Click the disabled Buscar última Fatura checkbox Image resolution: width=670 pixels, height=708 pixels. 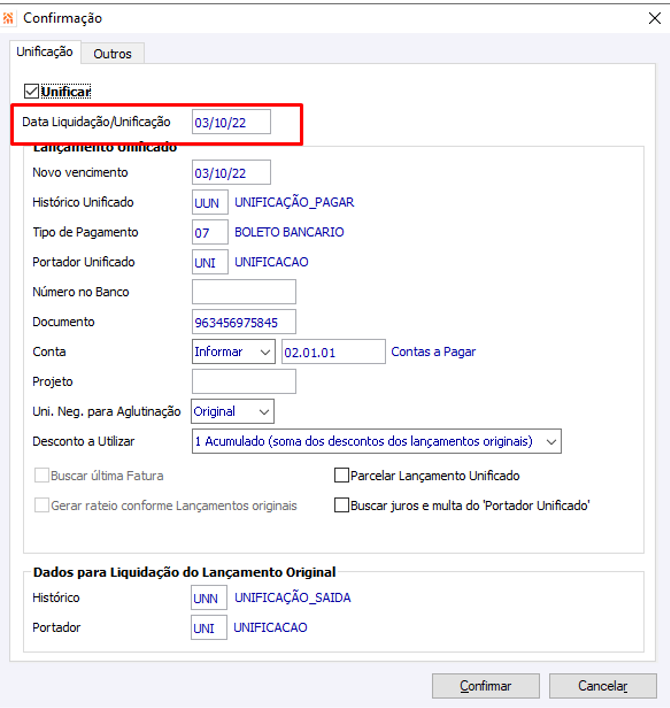(x=42, y=475)
